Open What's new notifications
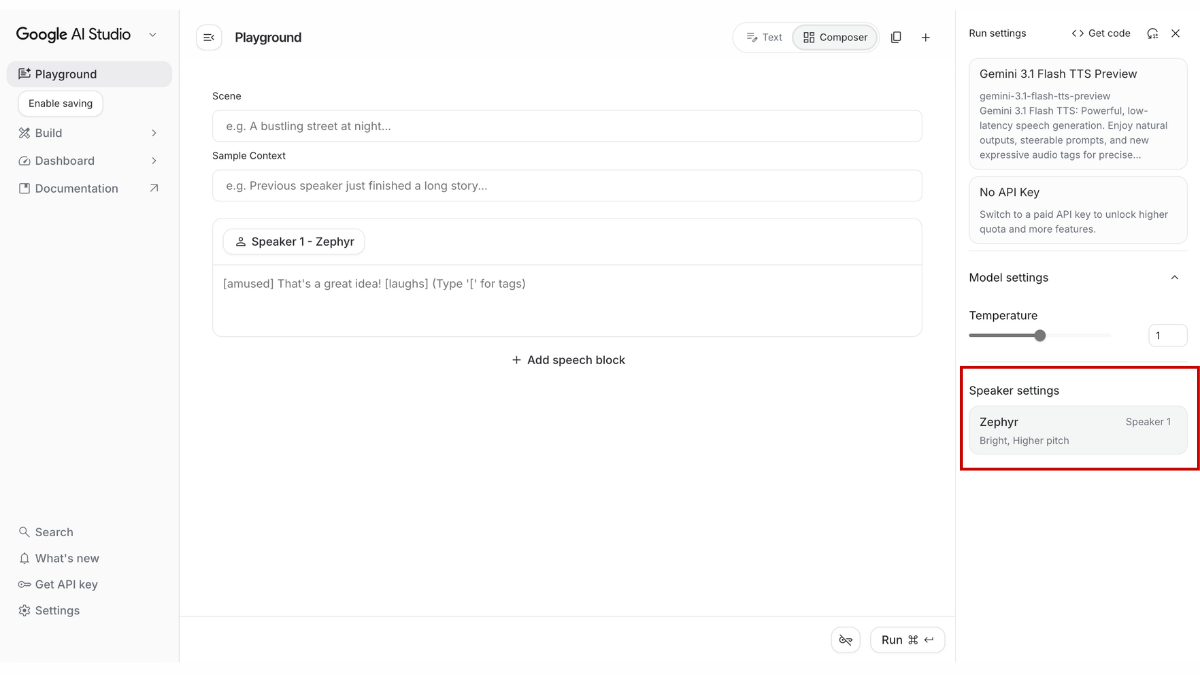1200x675 pixels. 66,558
